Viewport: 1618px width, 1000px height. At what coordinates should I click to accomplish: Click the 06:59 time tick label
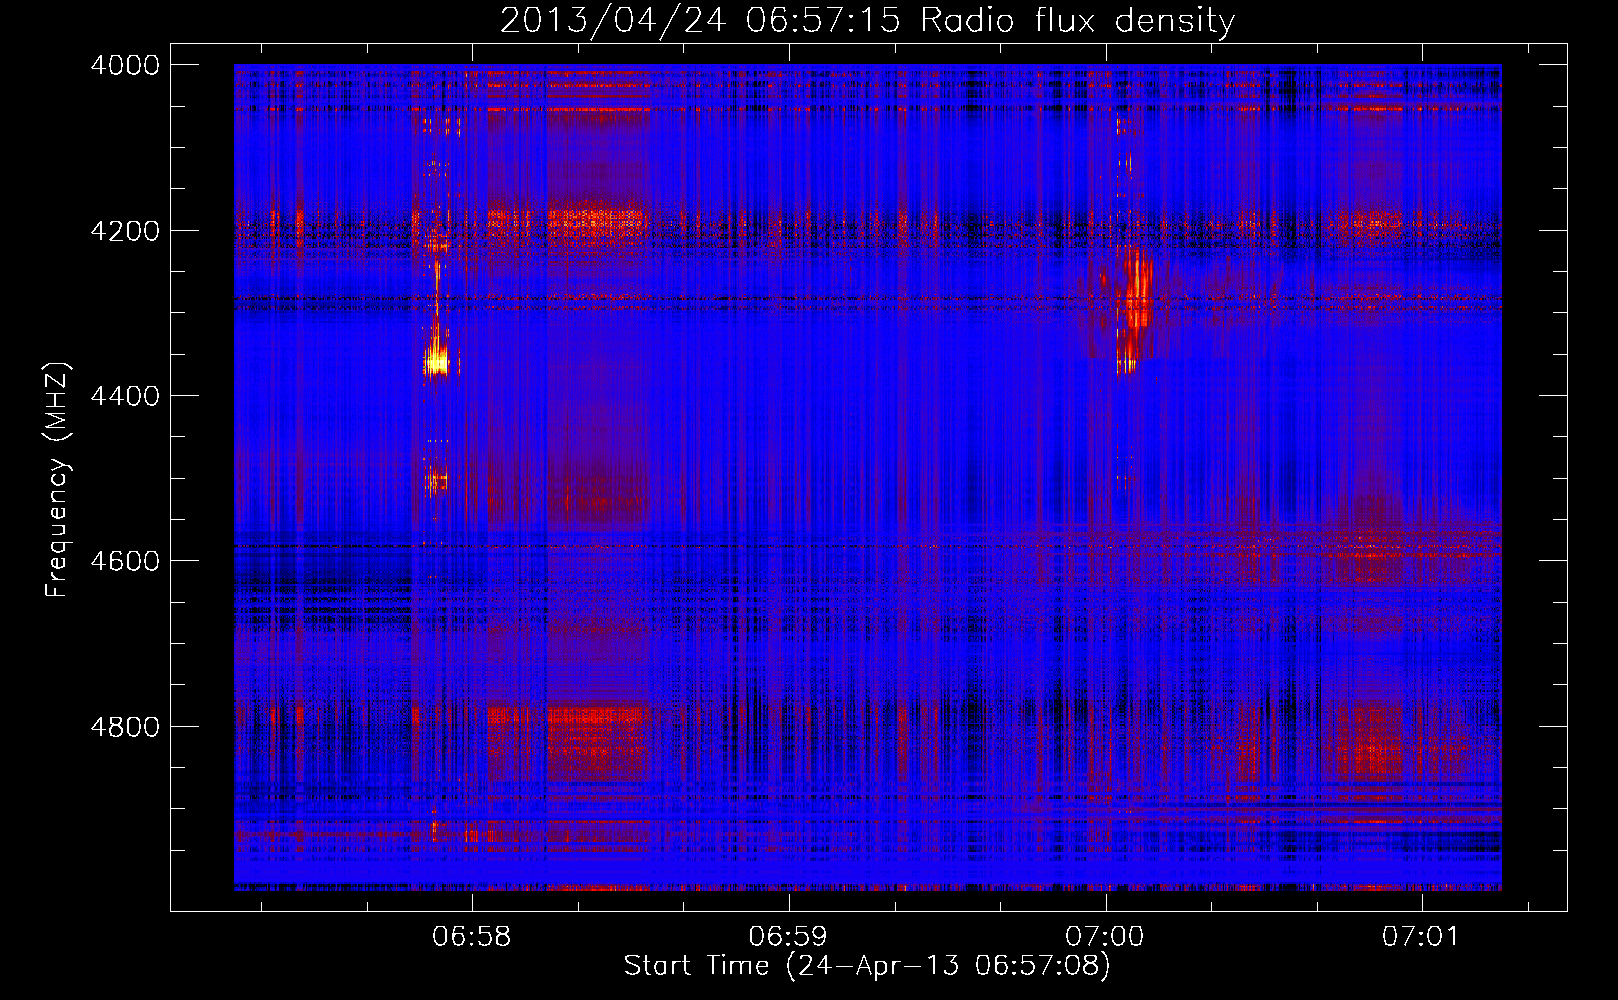click(788, 936)
